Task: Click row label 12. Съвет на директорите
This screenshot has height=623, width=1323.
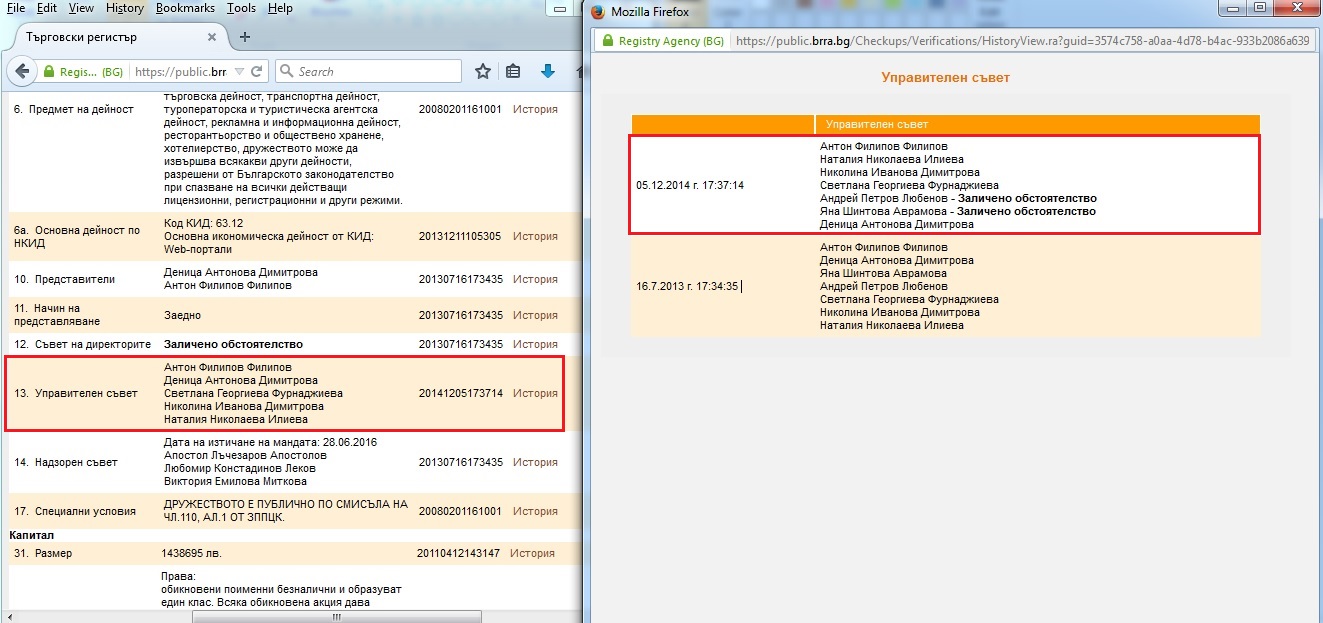Action: coord(81,344)
